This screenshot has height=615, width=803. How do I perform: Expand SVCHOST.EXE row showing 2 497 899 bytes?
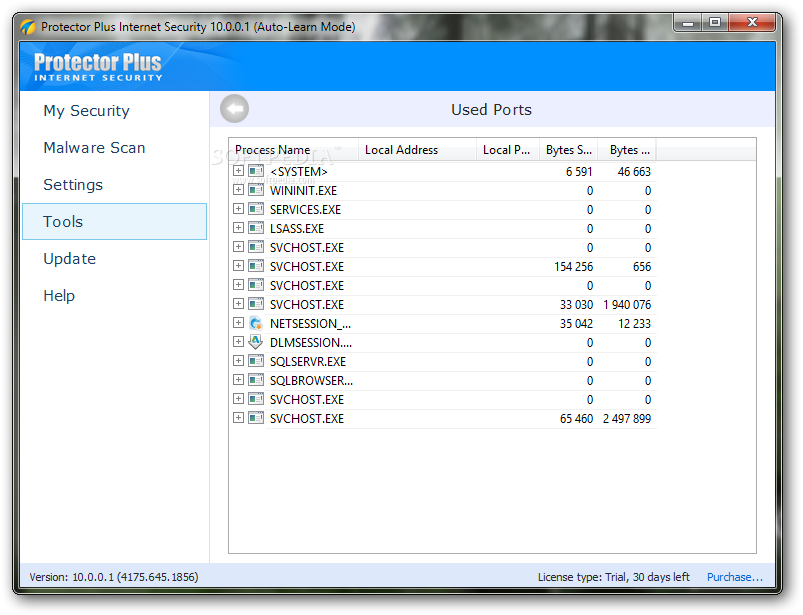(238, 418)
